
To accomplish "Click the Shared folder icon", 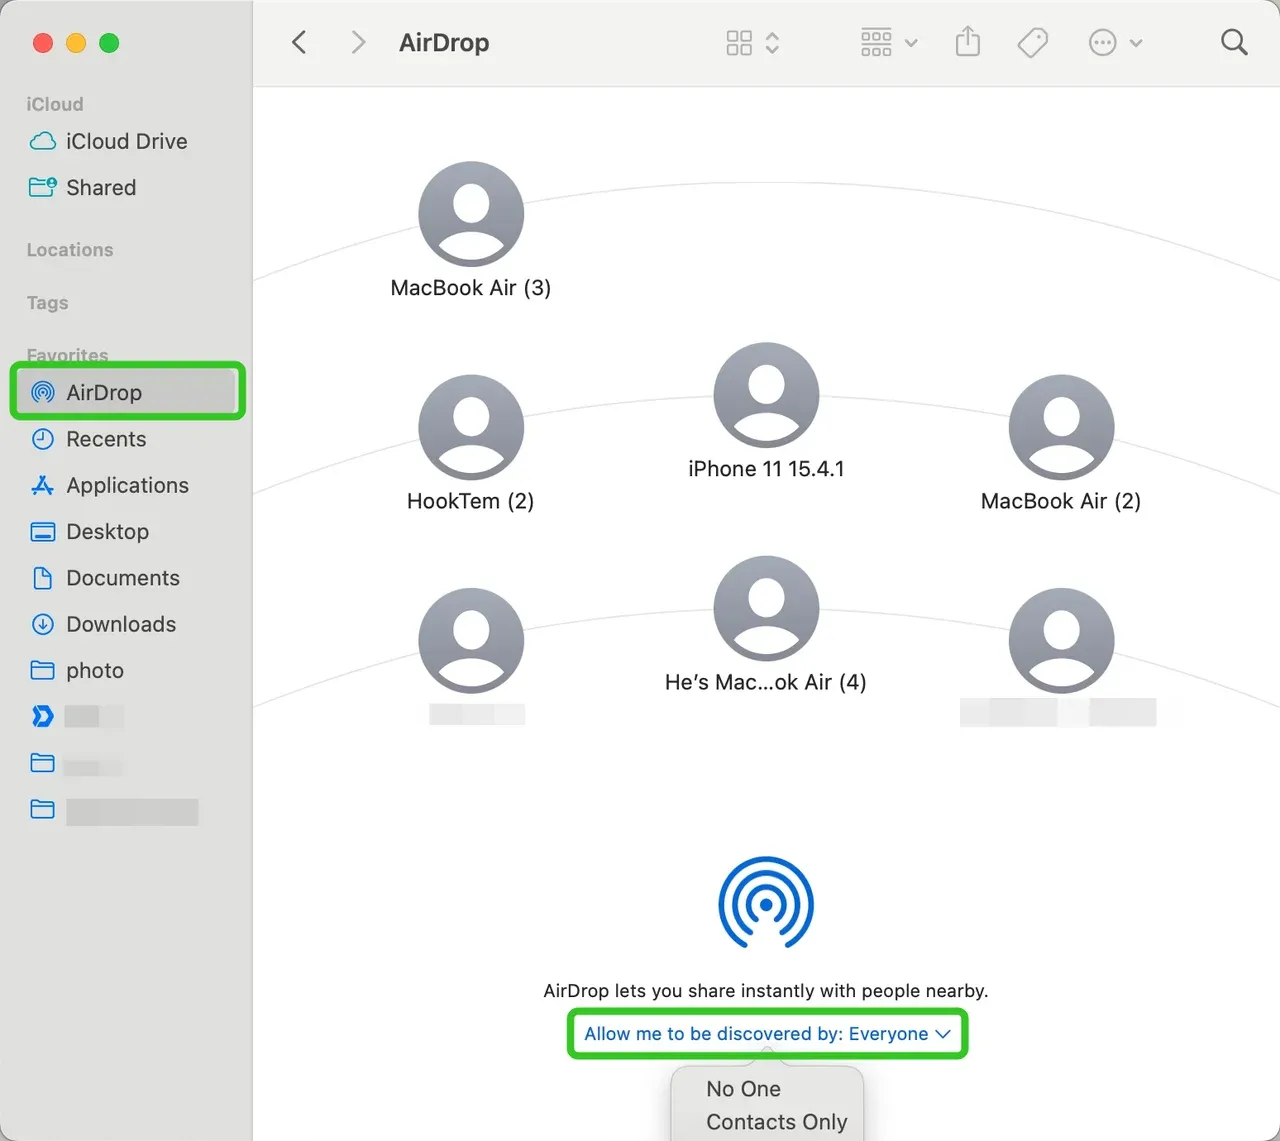I will [43, 187].
